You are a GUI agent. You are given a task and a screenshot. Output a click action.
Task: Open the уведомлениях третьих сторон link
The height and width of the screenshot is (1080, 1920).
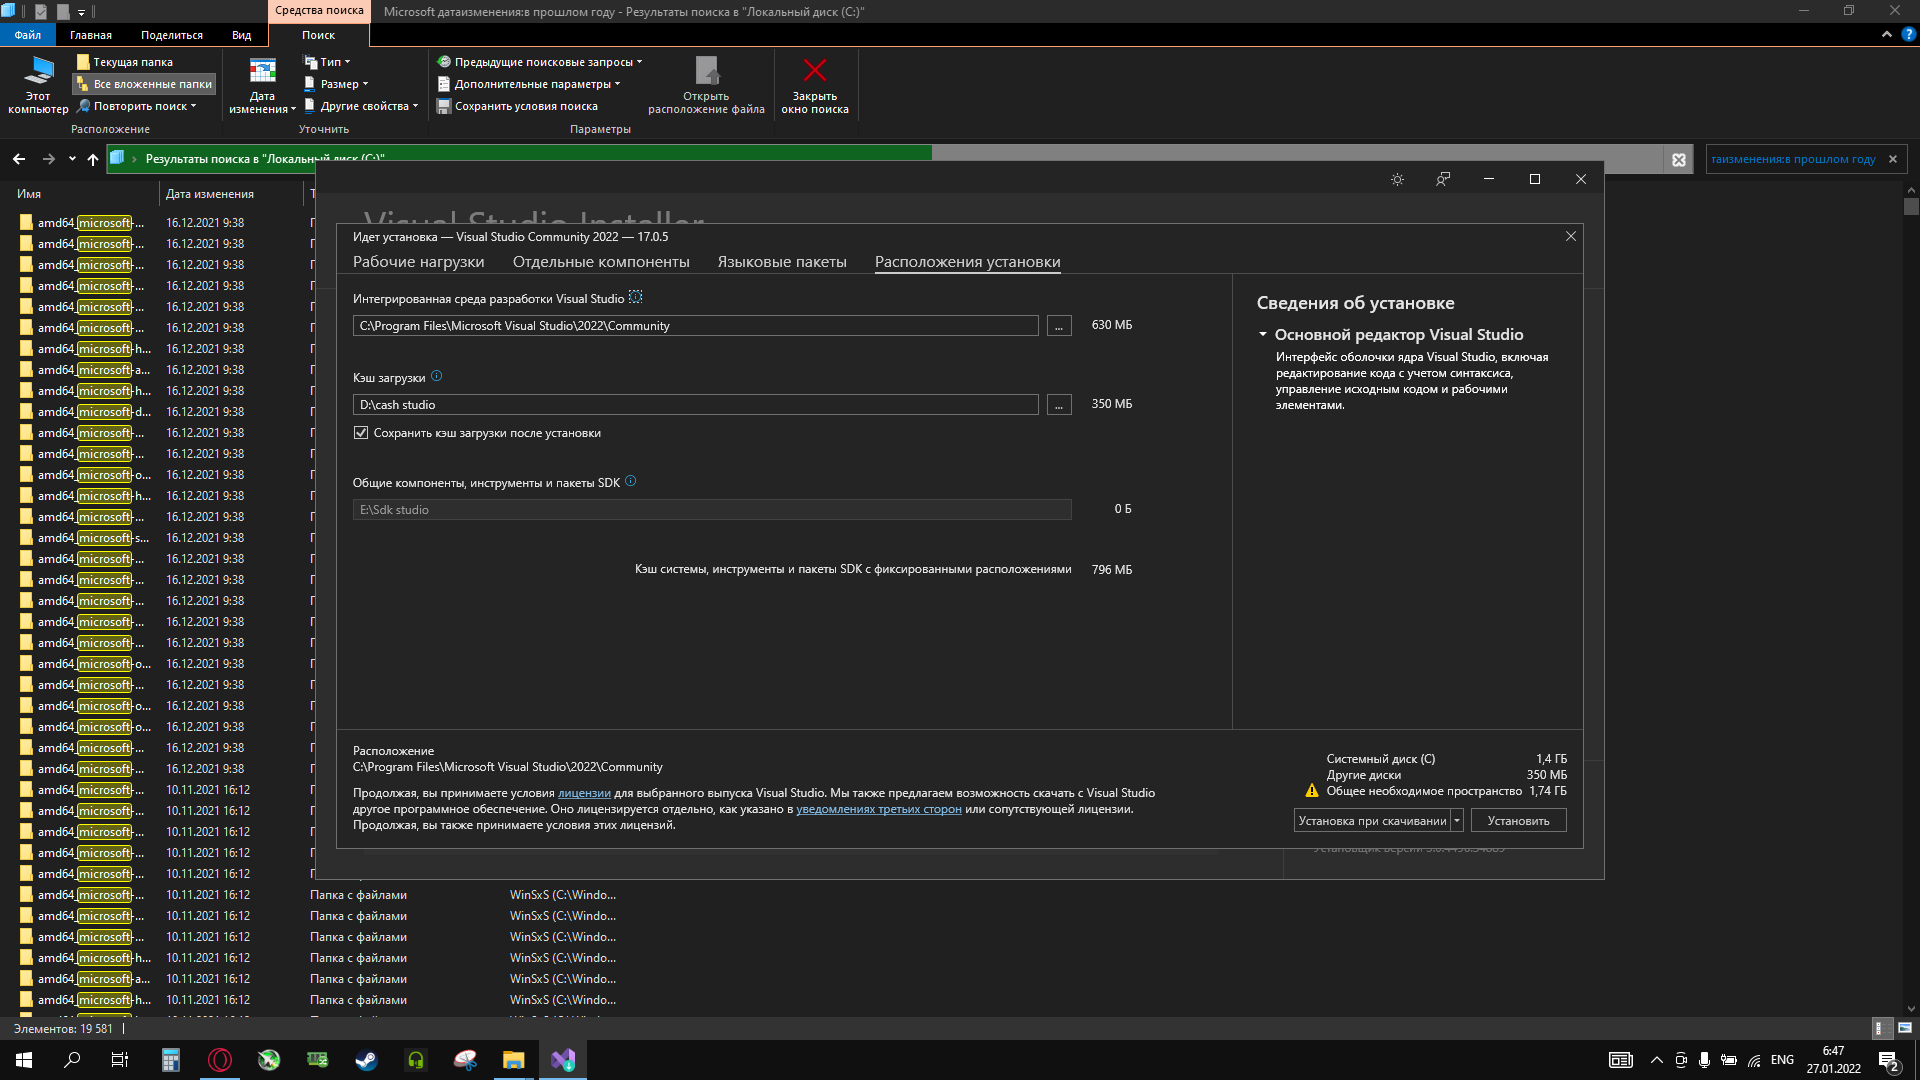tap(879, 809)
